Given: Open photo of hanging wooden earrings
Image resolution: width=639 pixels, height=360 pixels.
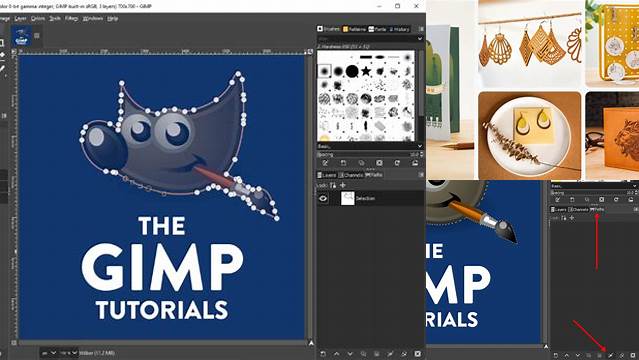Looking at the screenshot, I should point(530,44).
